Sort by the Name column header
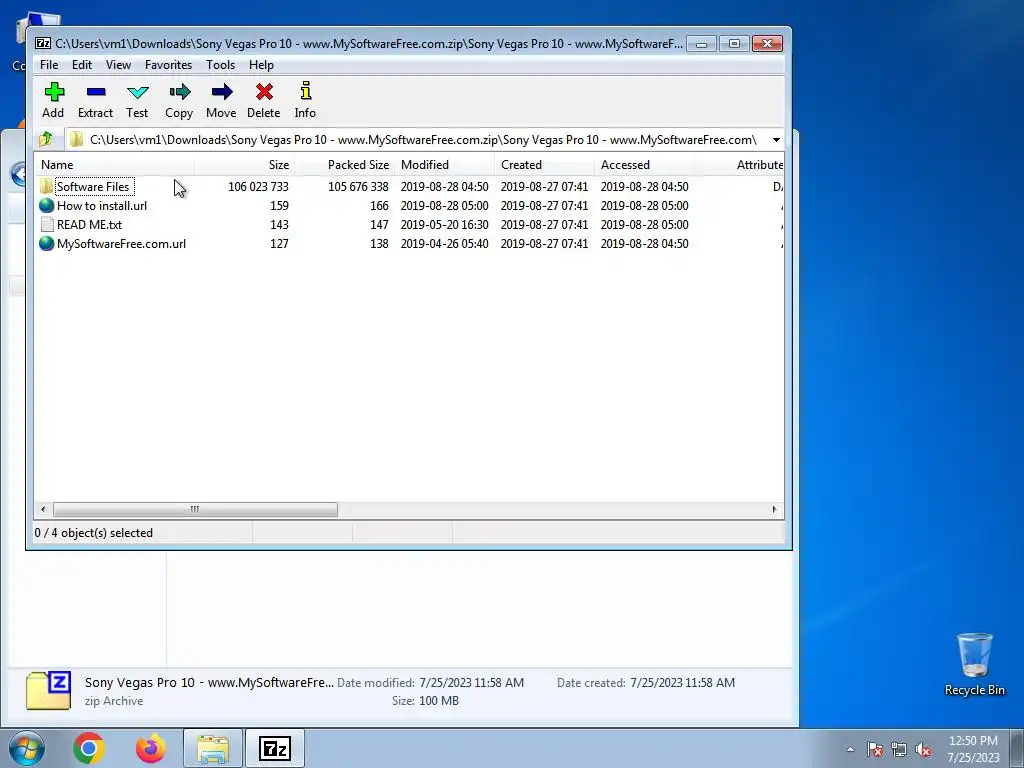1024x768 pixels. [114, 165]
